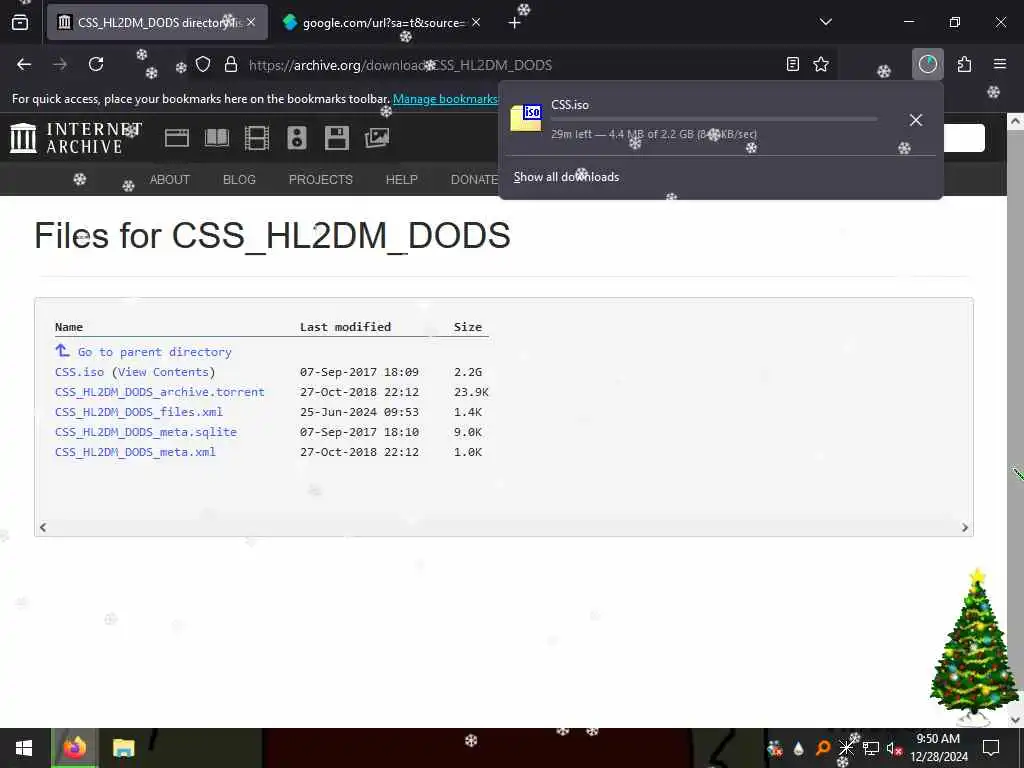Click muted volume tray icon
Screen dimensions: 1024x768
click(894, 748)
